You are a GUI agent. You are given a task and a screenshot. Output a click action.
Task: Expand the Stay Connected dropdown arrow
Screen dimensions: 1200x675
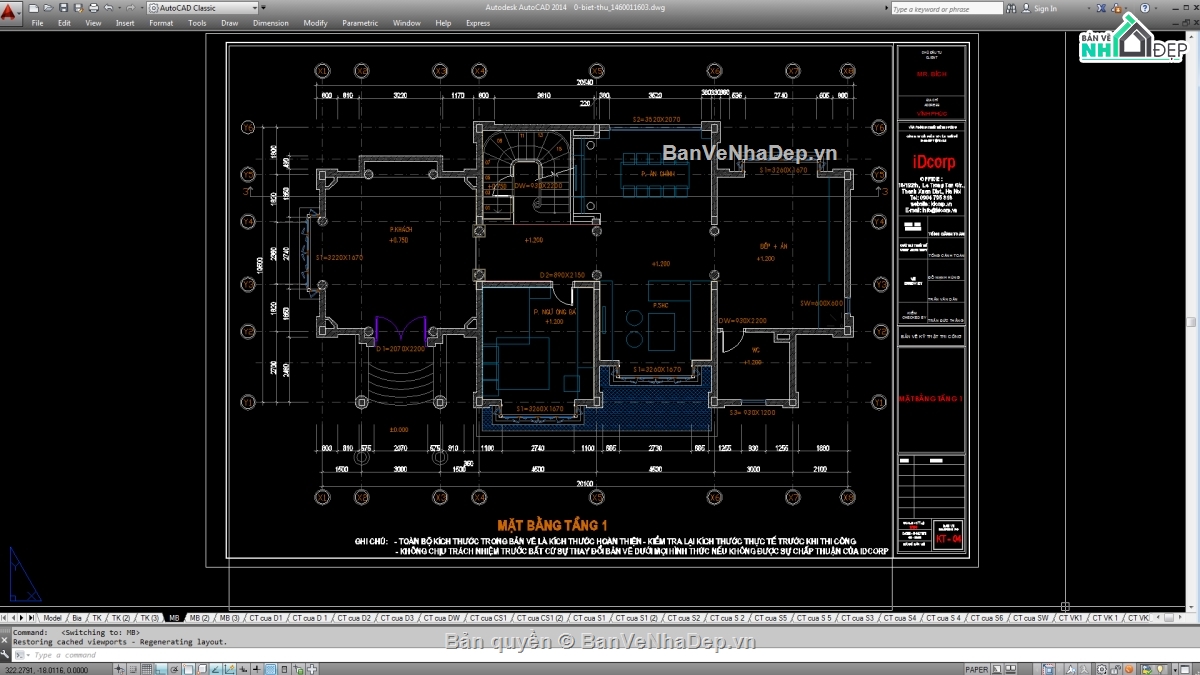(1126, 8)
